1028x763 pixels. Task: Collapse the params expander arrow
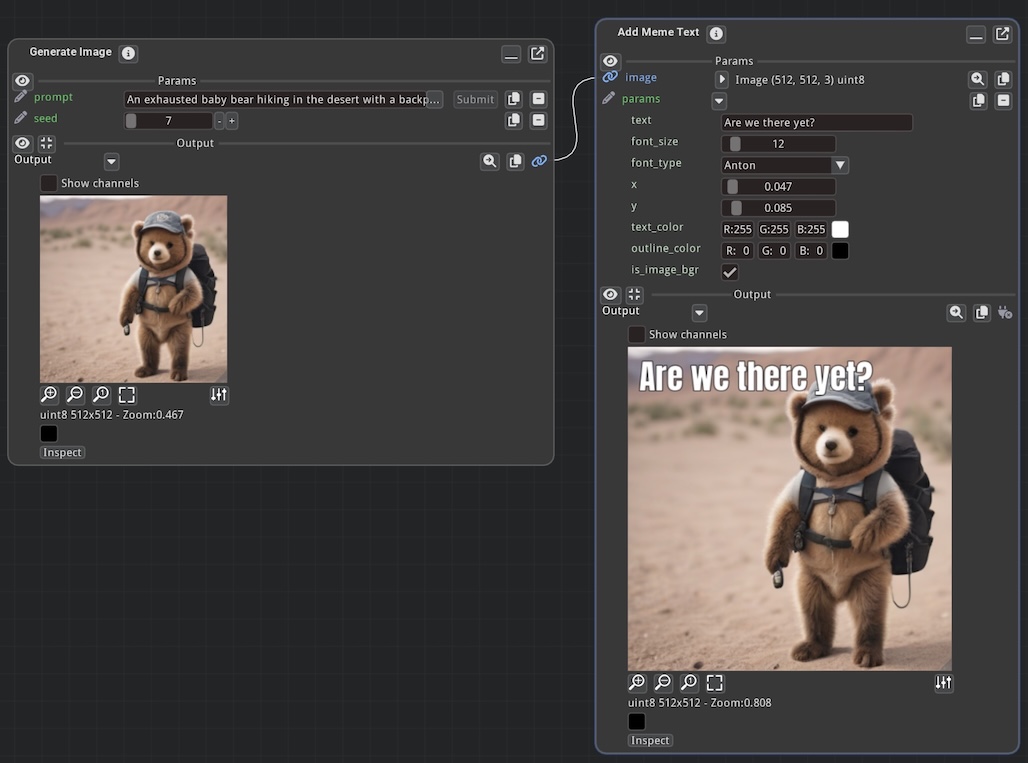pos(719,100)
